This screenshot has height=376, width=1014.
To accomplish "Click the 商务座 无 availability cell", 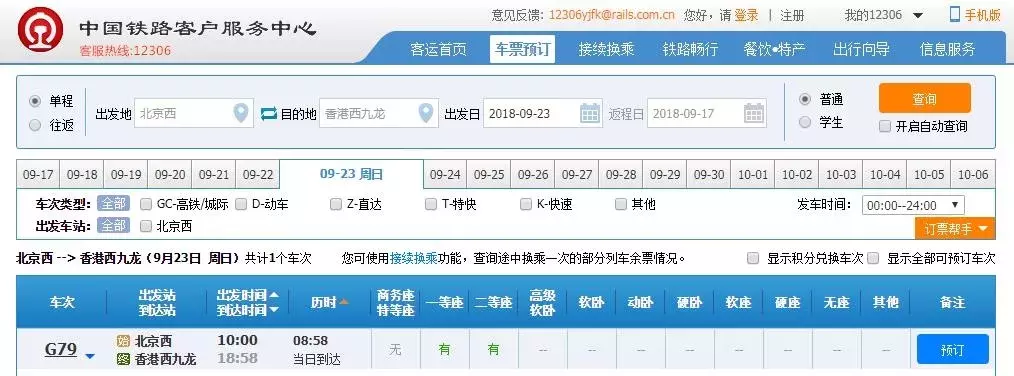I will coord(395,349).
